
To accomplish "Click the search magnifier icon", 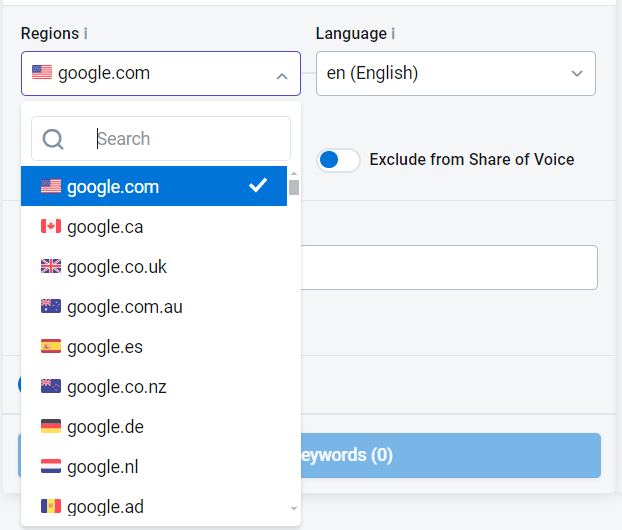I will tap(53, 139).
